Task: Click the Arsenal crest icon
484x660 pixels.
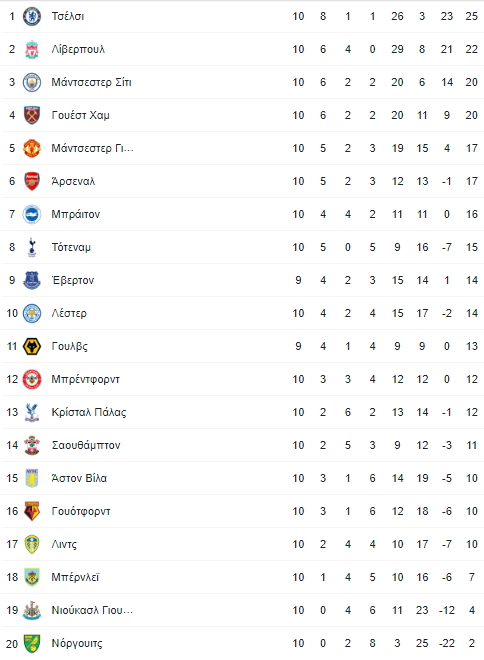Action: point(32,181)
